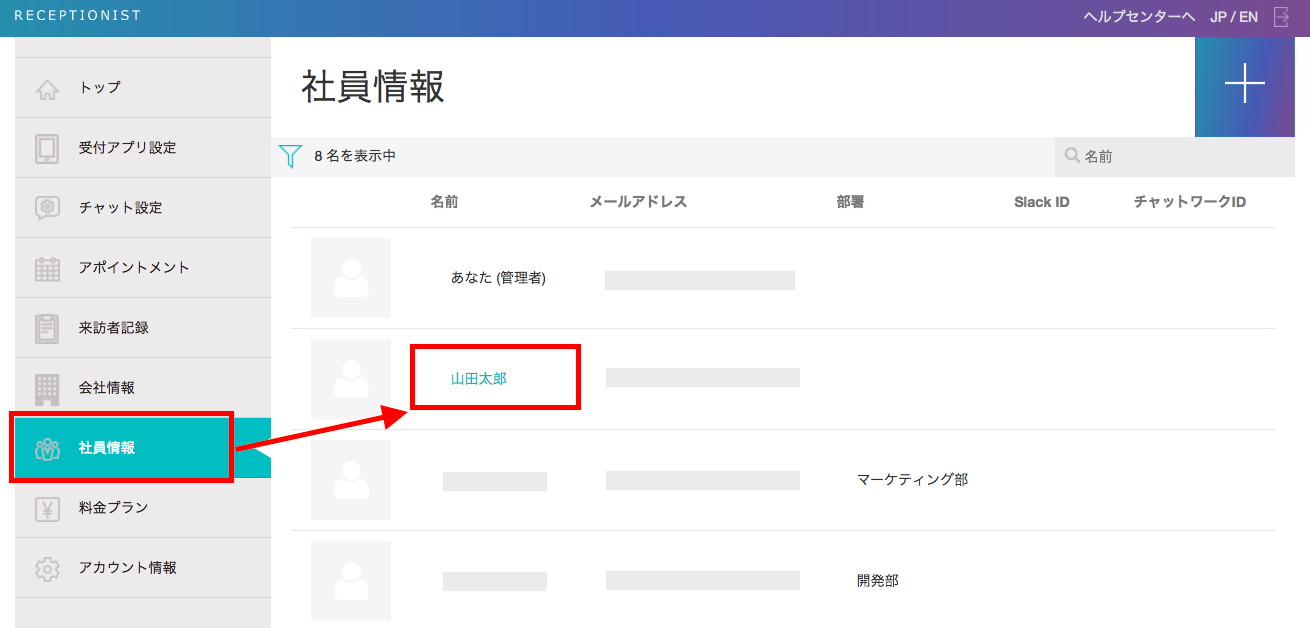Click the building icon for 会社情報
The width and height of the screenshot is (1310, 628).
click(47, 388)
